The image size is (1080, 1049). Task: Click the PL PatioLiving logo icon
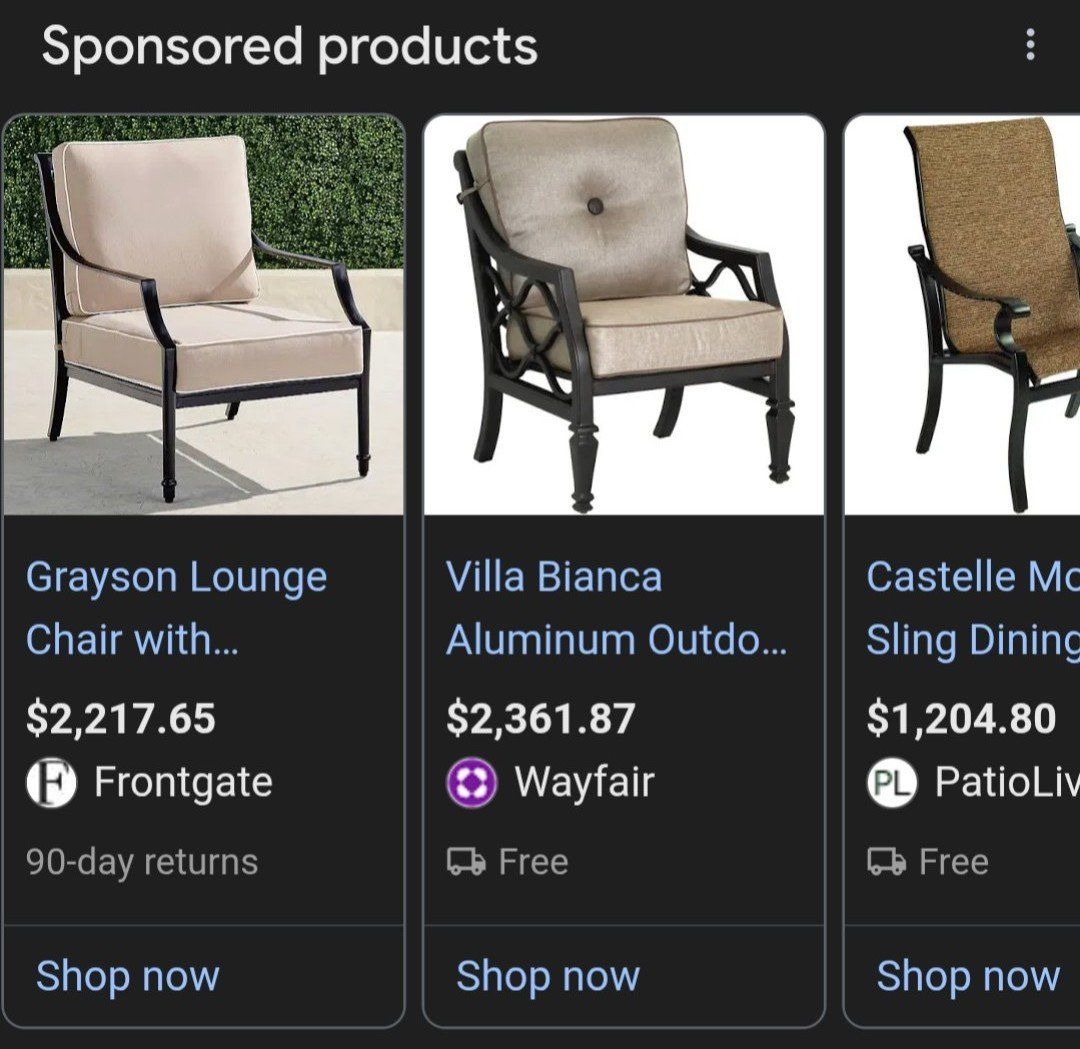coord(891,784)
